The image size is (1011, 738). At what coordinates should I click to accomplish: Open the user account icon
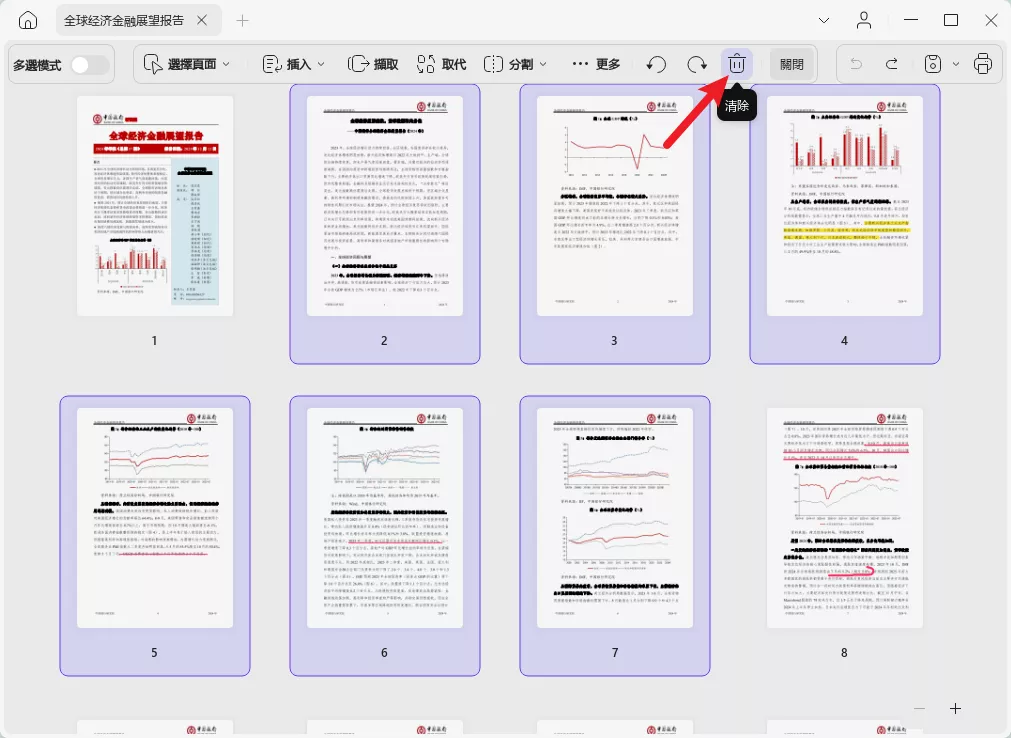coord(863,21)
